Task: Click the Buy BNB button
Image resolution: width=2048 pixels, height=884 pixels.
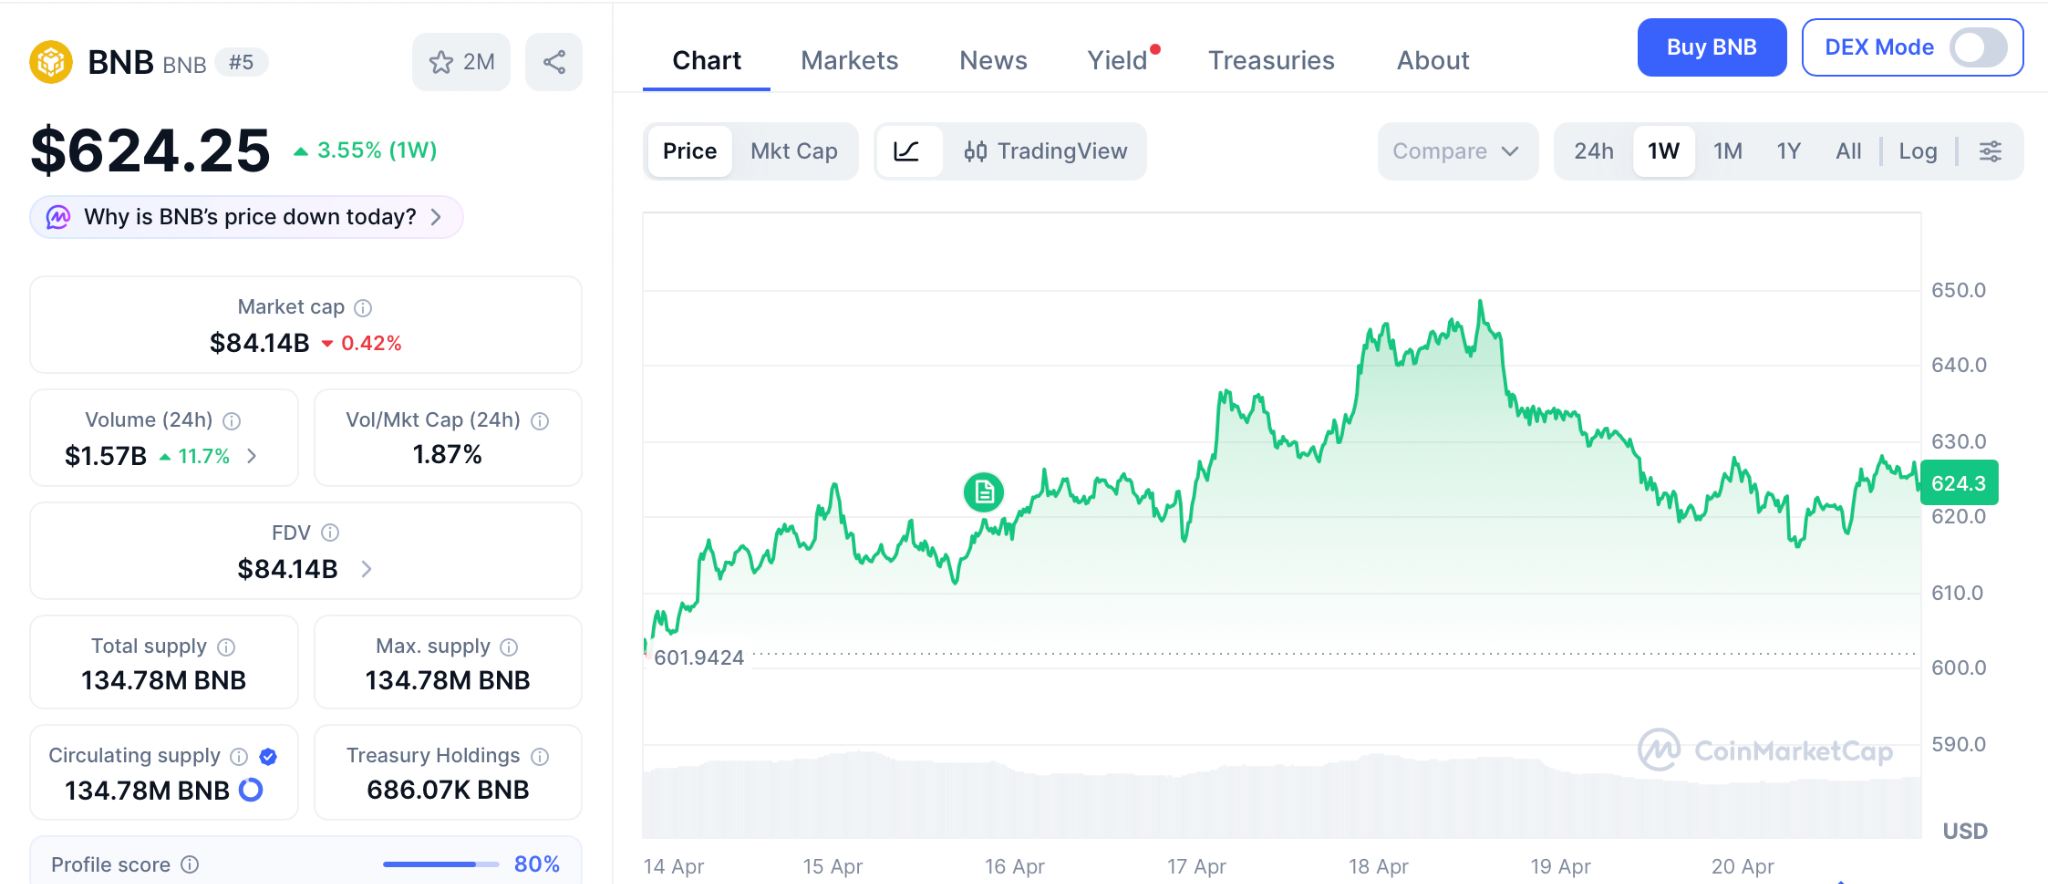Action: [1711, 47]
